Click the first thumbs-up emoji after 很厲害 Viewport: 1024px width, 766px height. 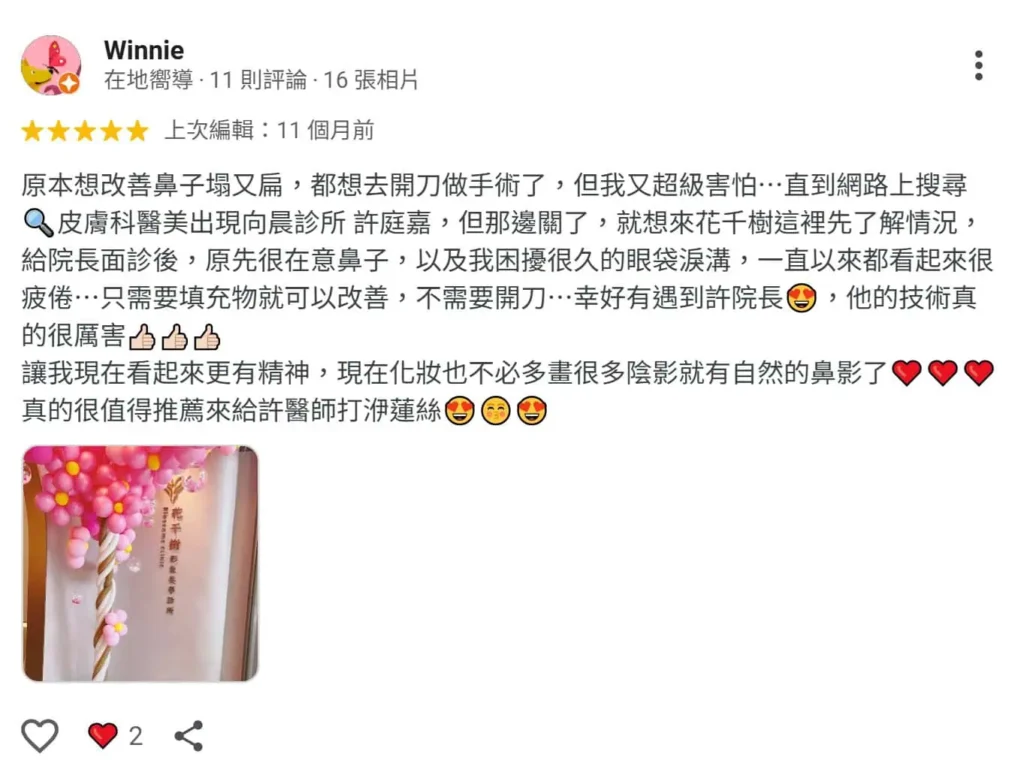[142, 337]
